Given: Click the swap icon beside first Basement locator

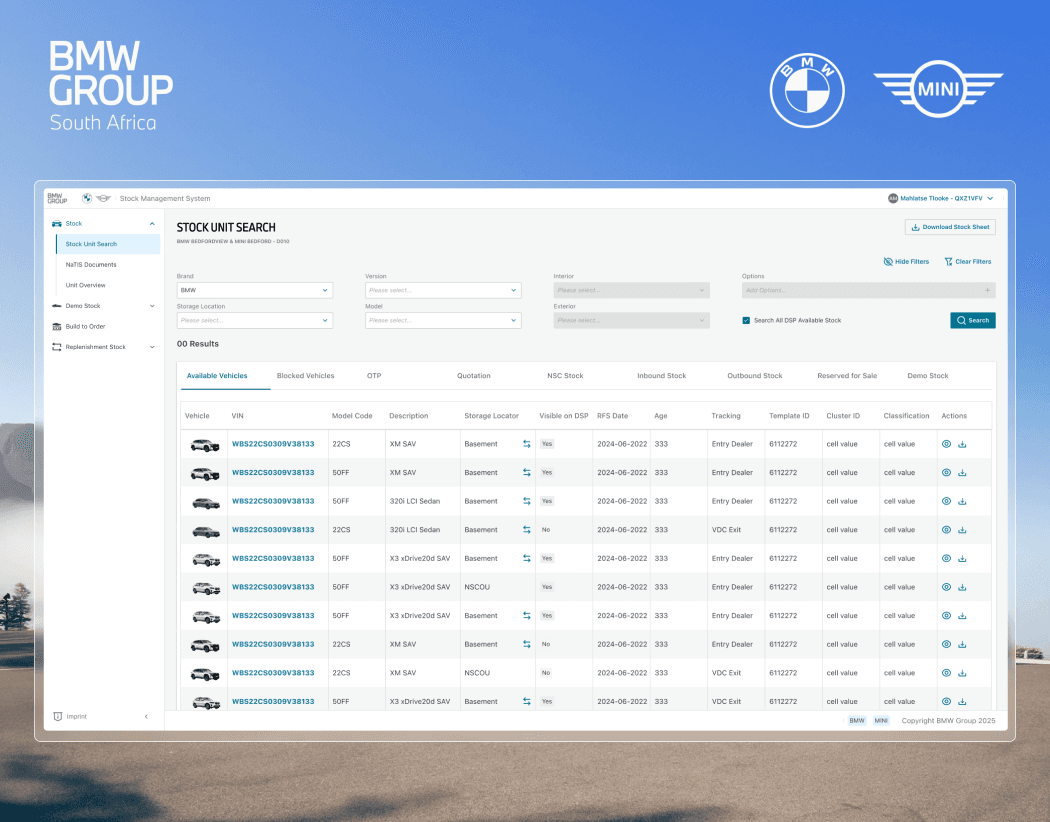Looking at the screenshot, I should [x=526, y=444].
